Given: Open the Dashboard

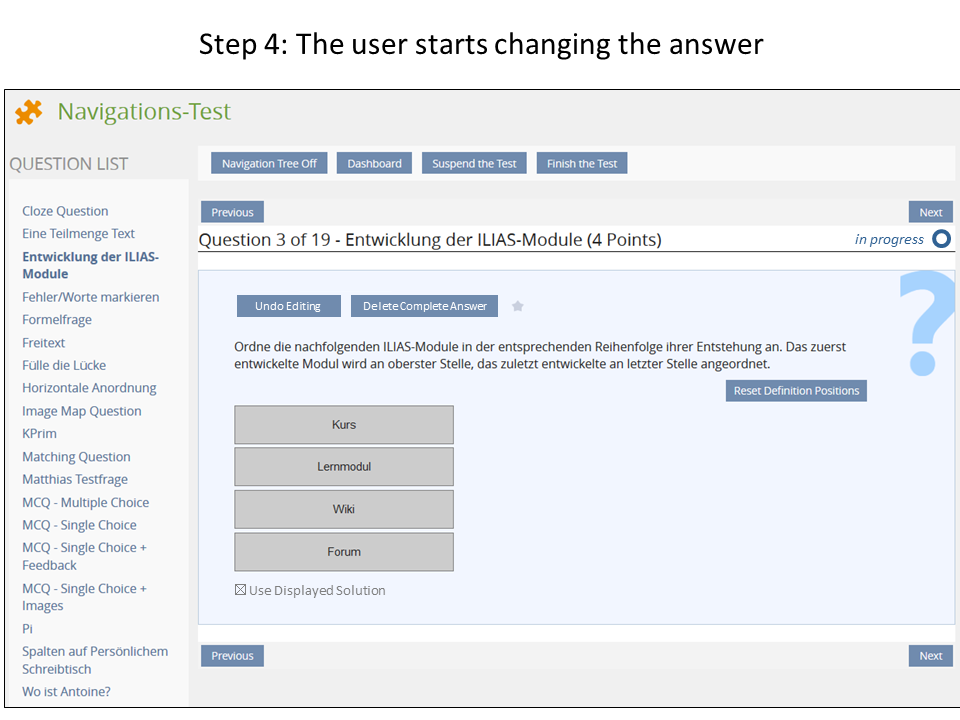Looking at the screenshot, I should click(x=374, y=163).
